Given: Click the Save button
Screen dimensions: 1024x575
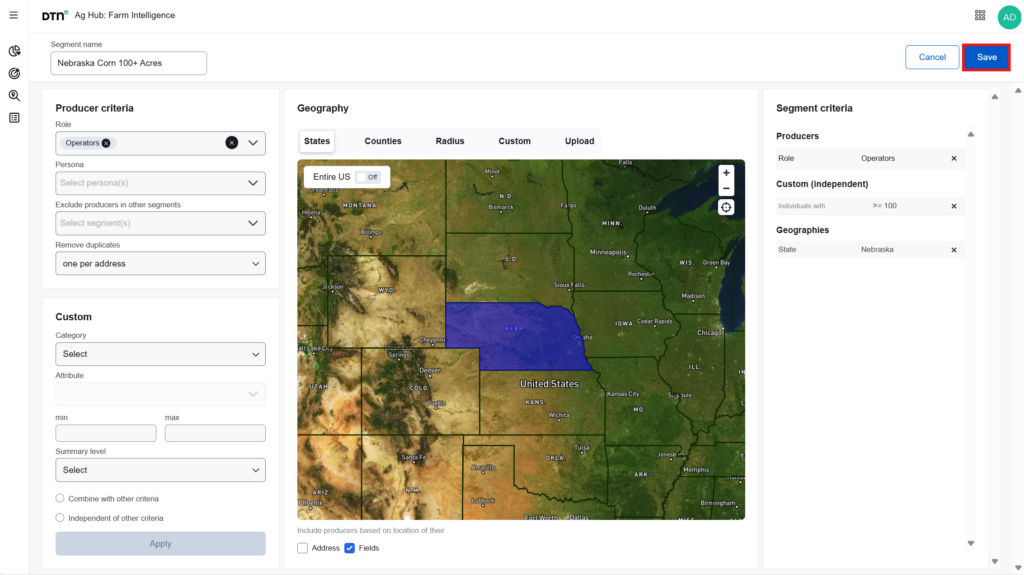Looking at the screenshot, I should pos(986,57).
